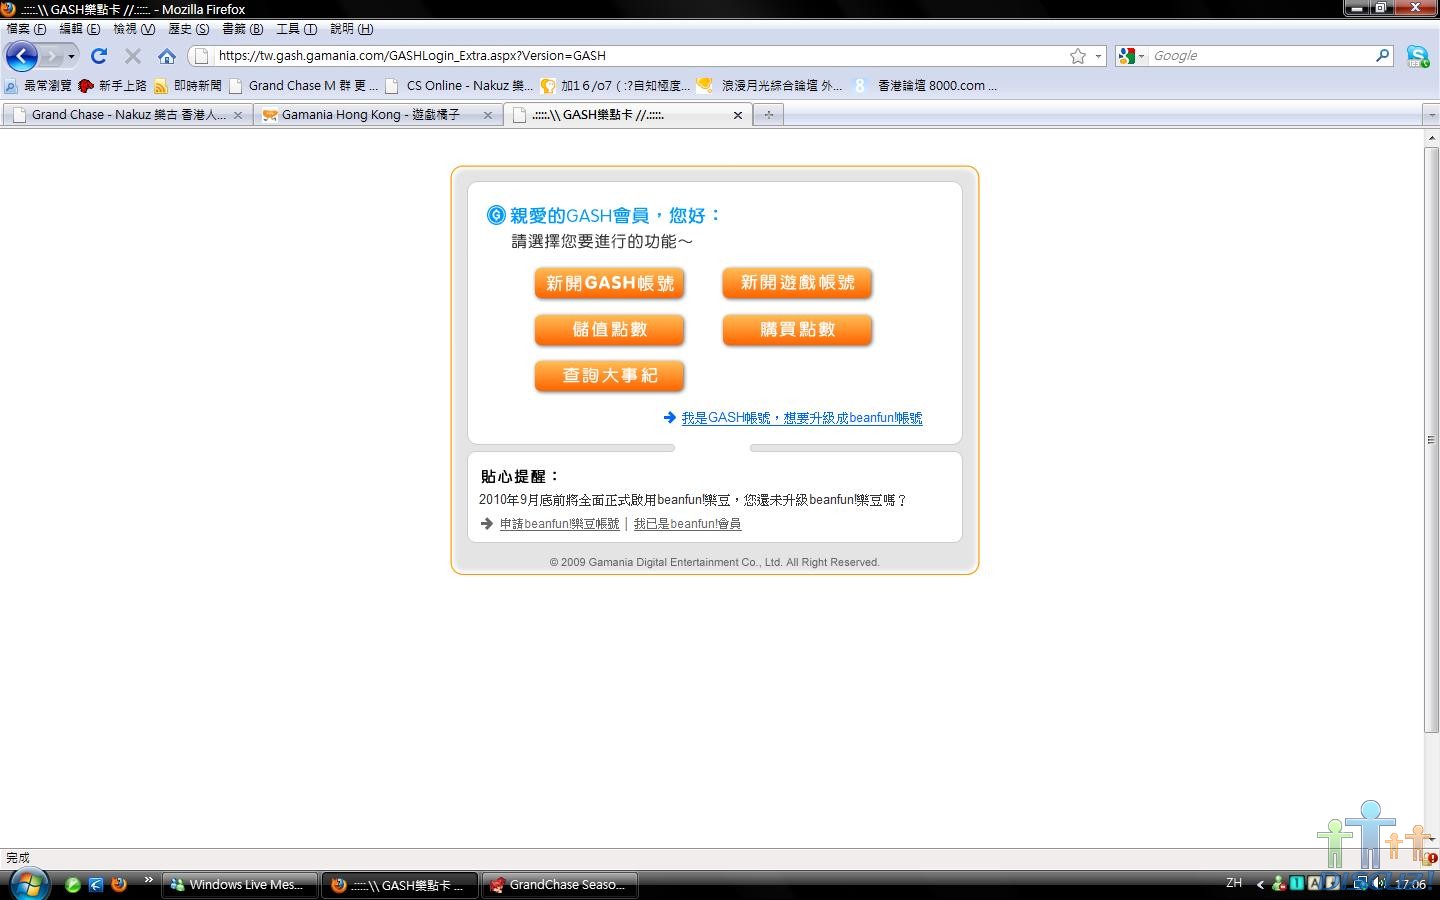Open the 編輯 (E) menu
The image size is (1440, 900).
pos(80,29)
